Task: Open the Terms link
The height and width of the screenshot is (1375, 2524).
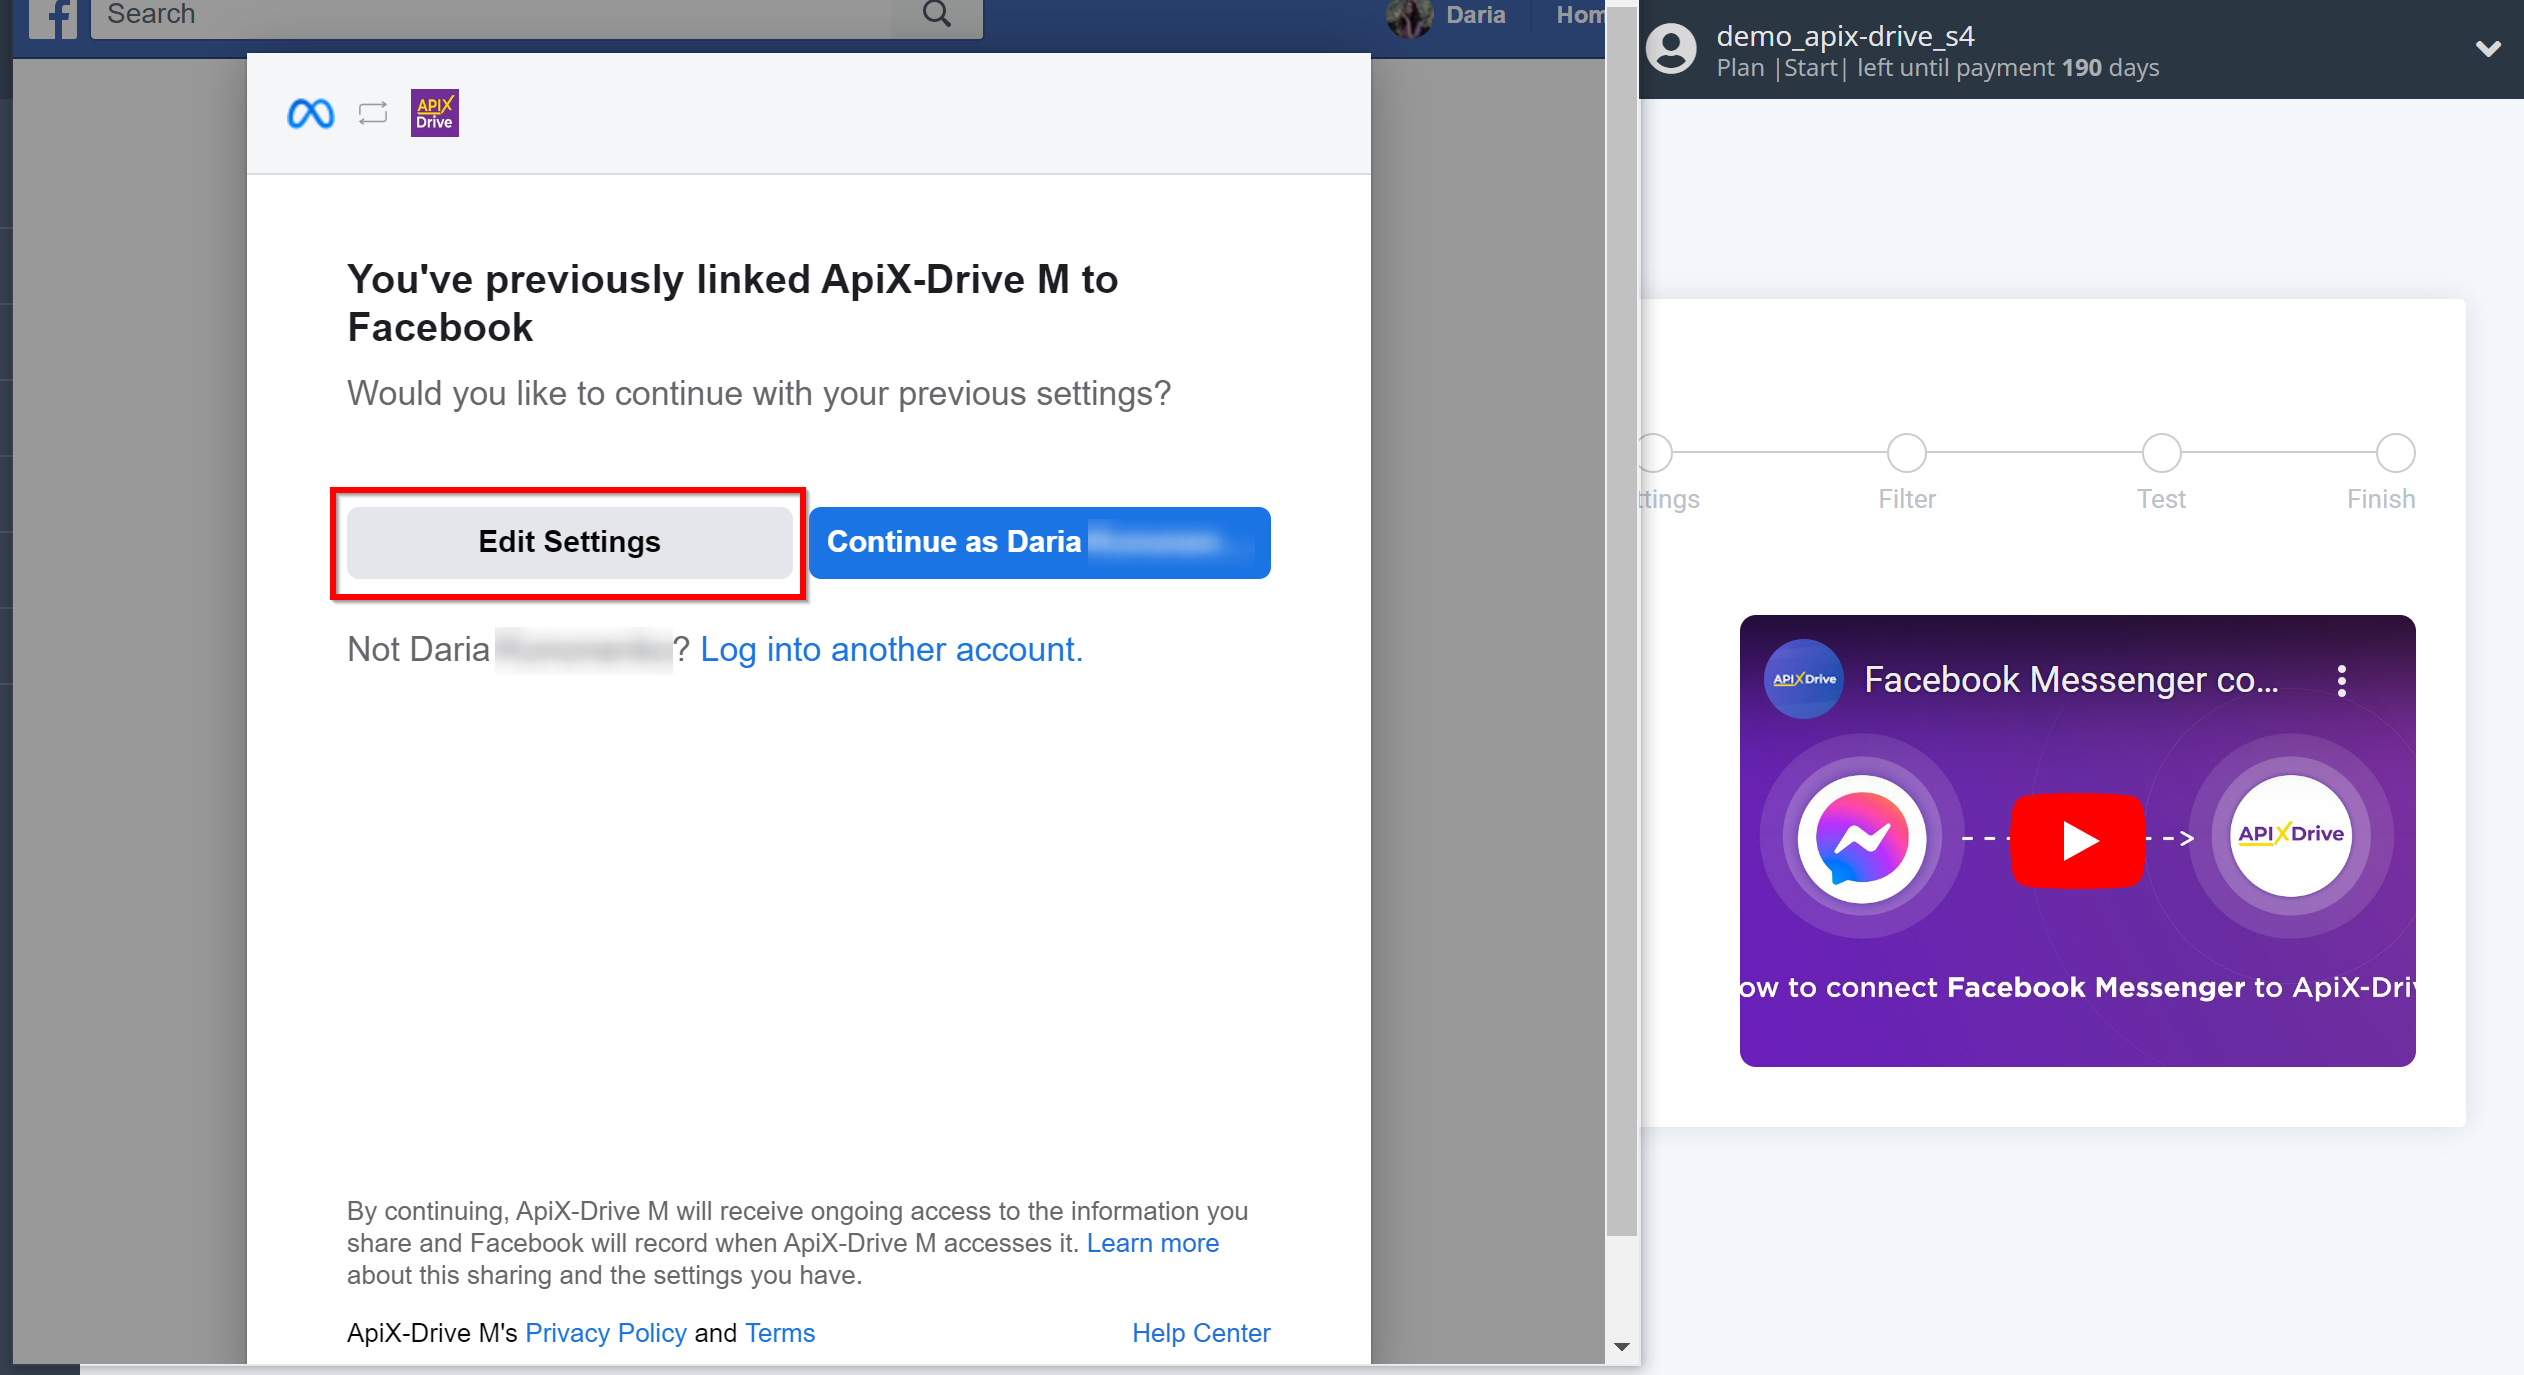Action: (x=780, y=1333)
